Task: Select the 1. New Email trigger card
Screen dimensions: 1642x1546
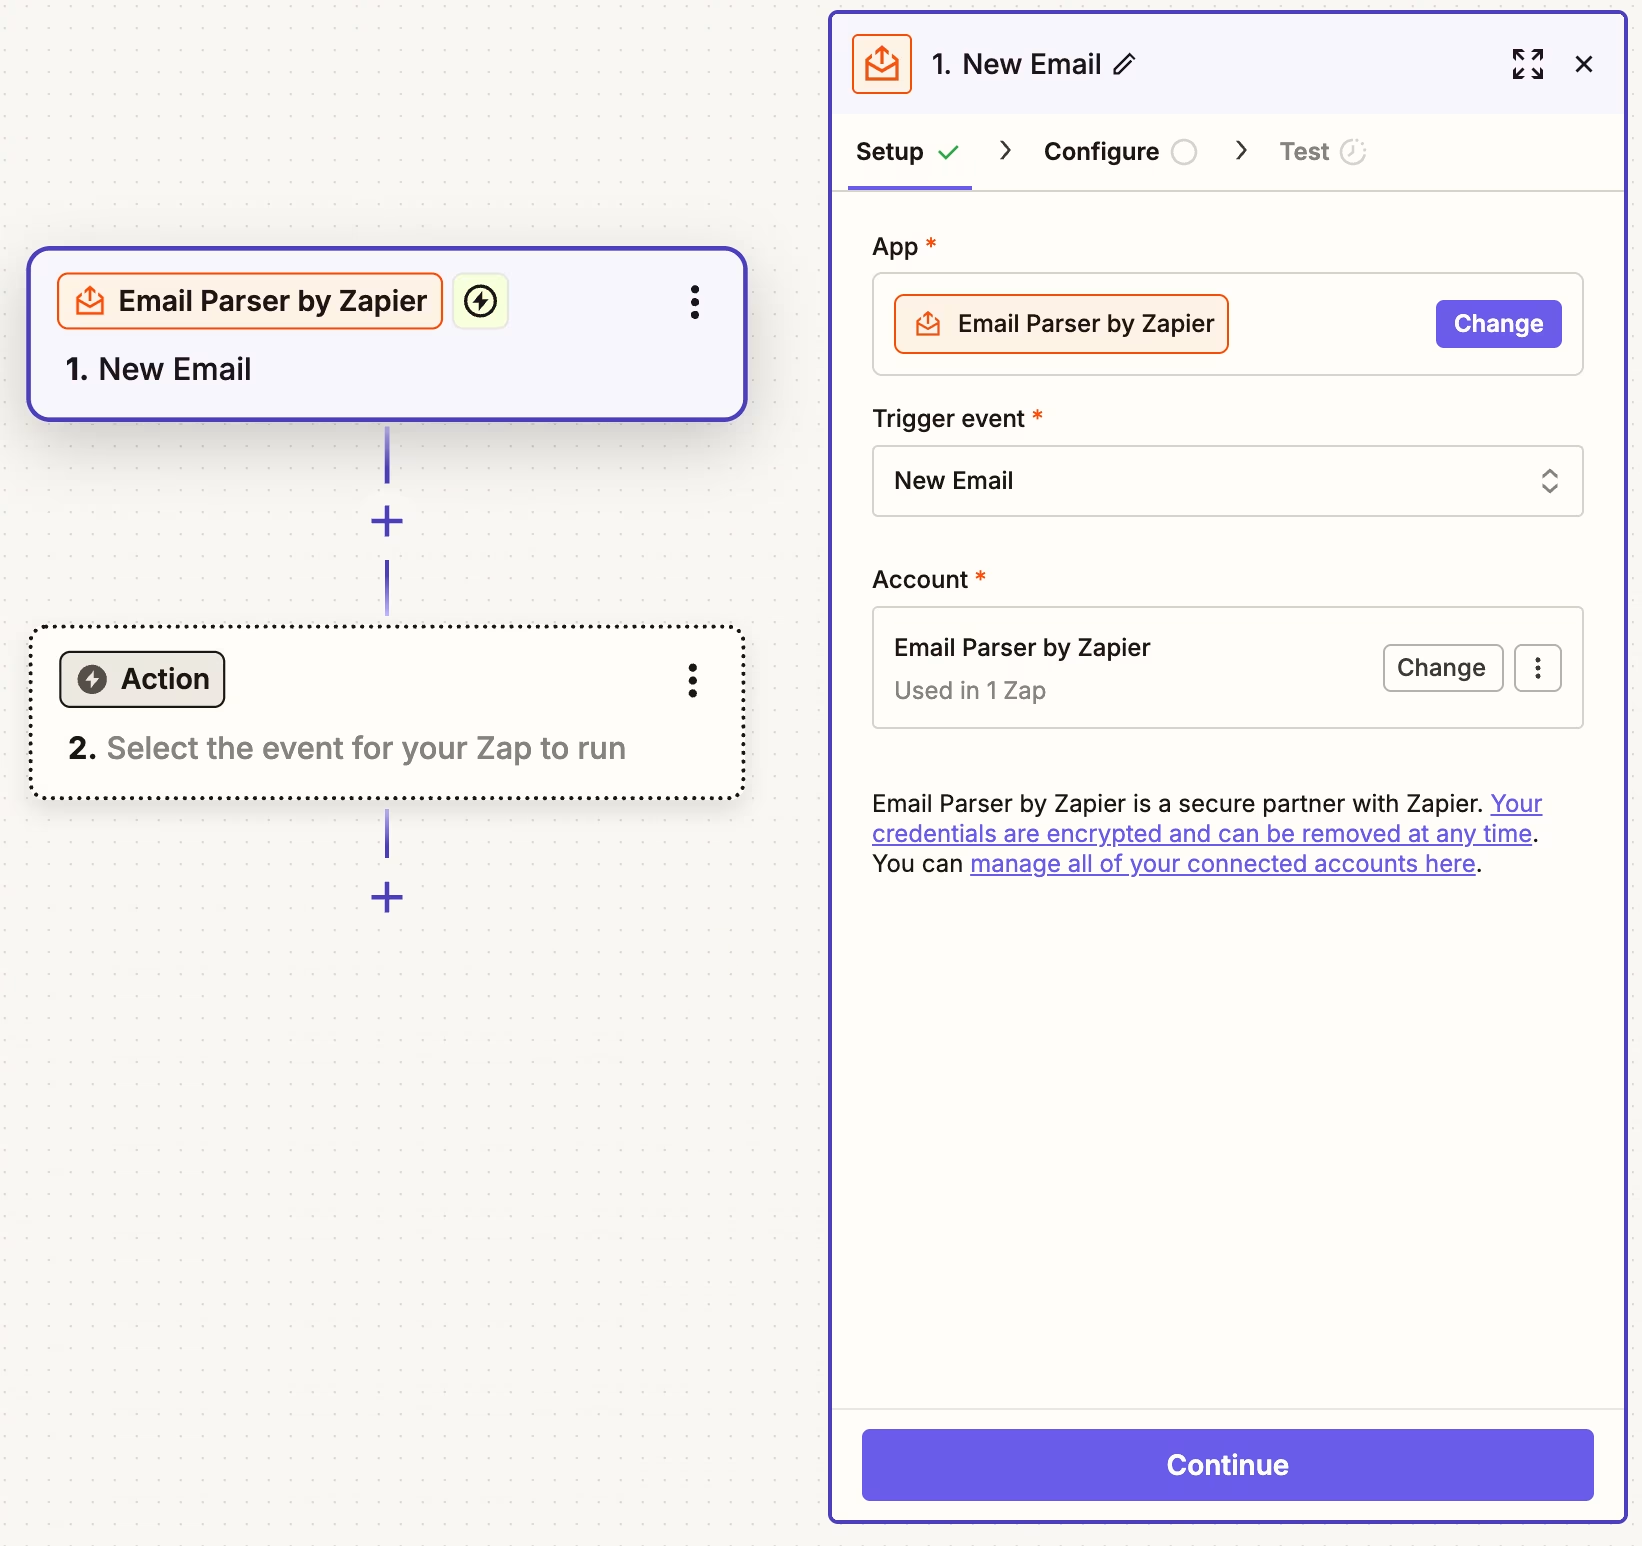Action: (387, 334)
